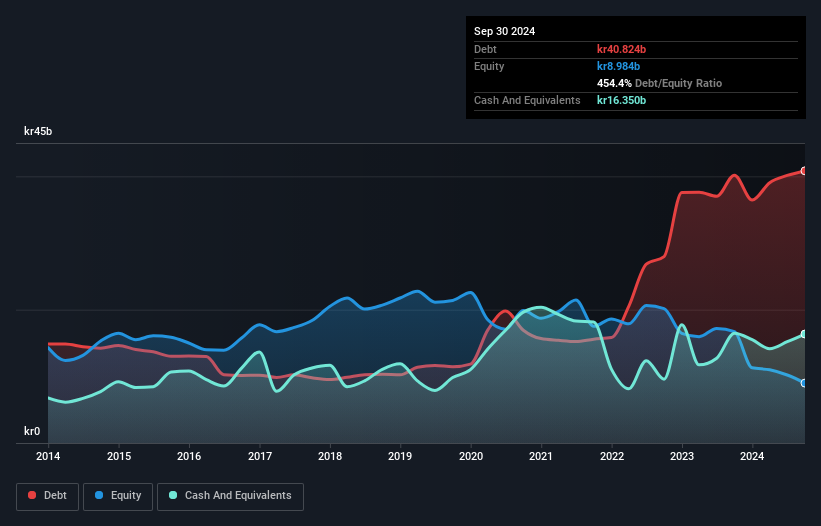Image resolution: width=821 pixels, height=526 pixels.
Task: Click the 2019 x-axis label
Action: point(400,456)
